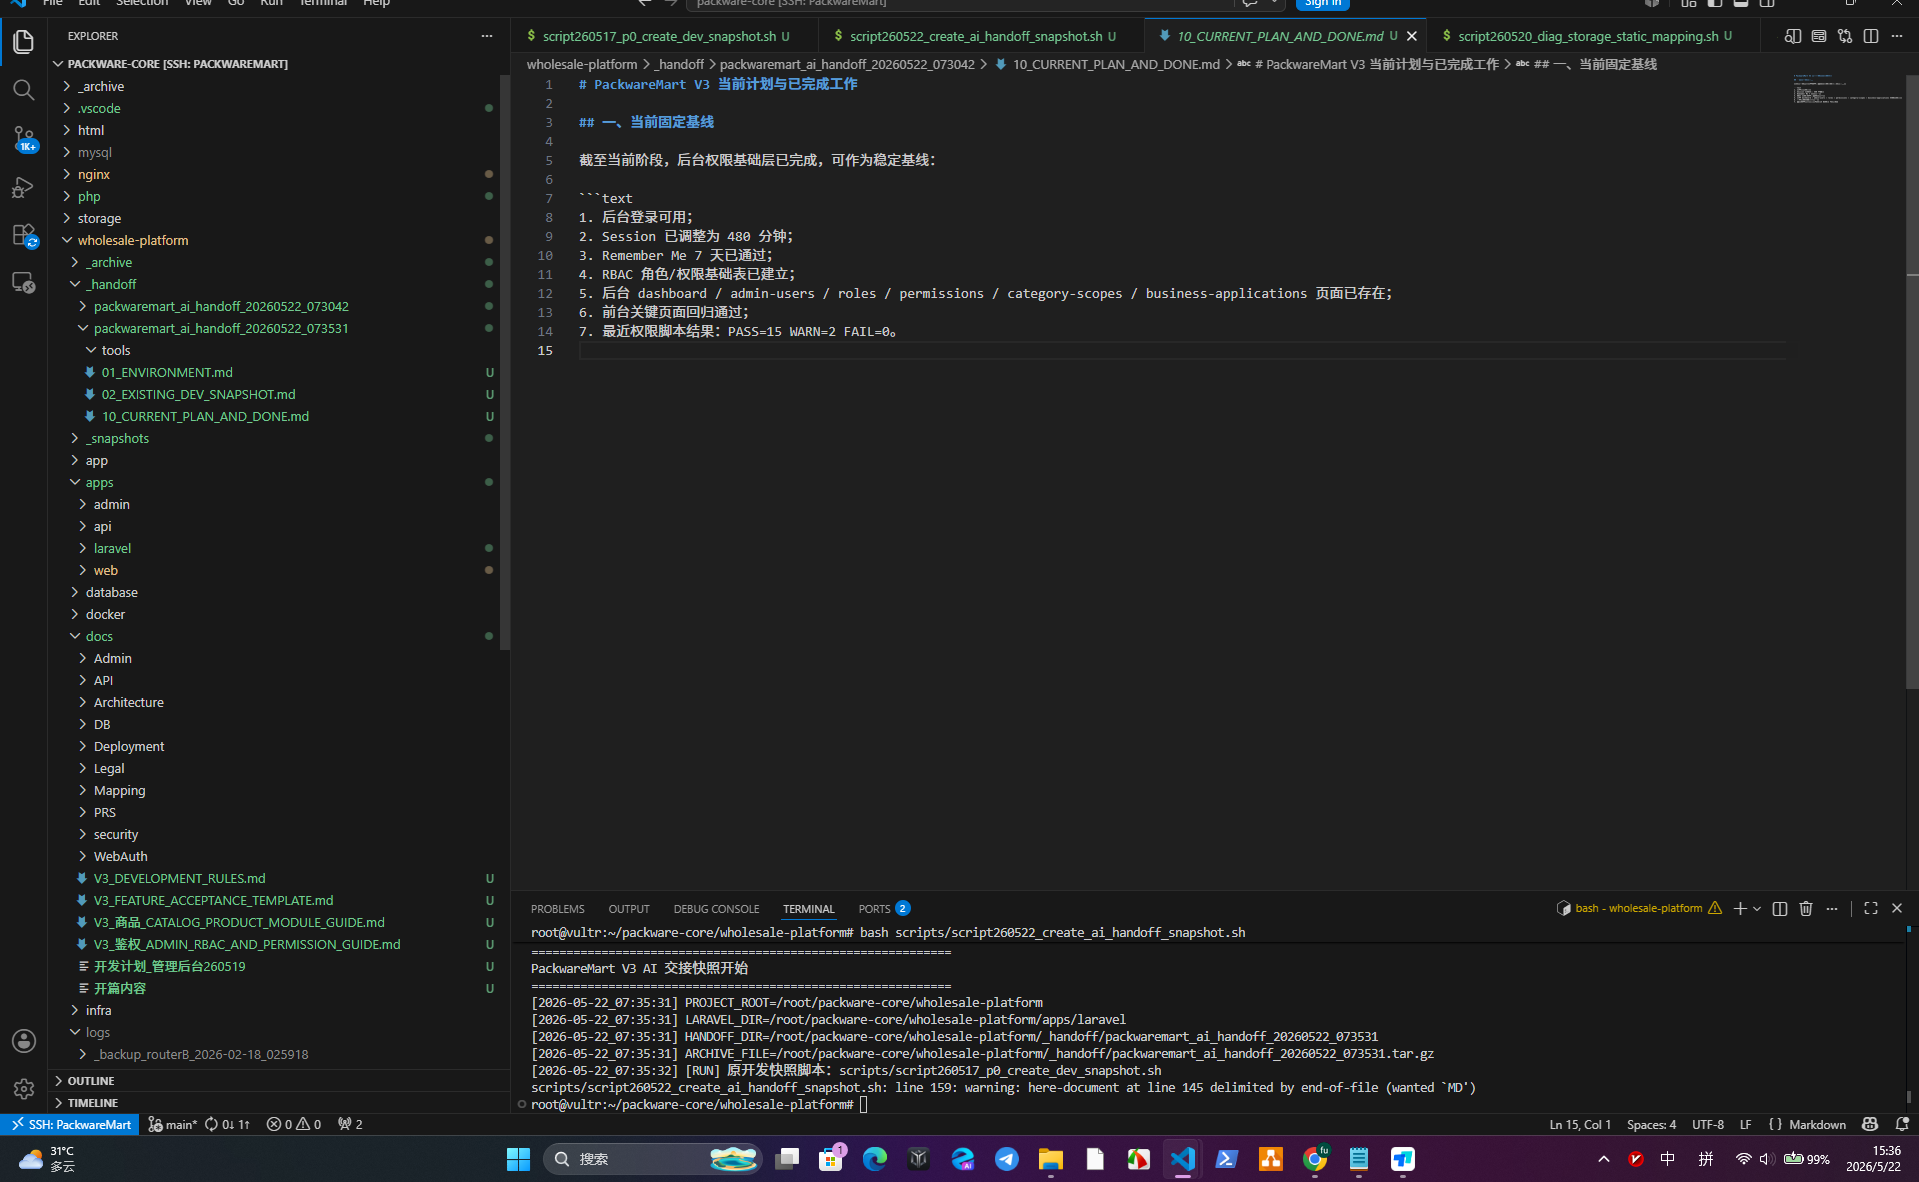Click the editor minimap

click(x=1846, y=90)
